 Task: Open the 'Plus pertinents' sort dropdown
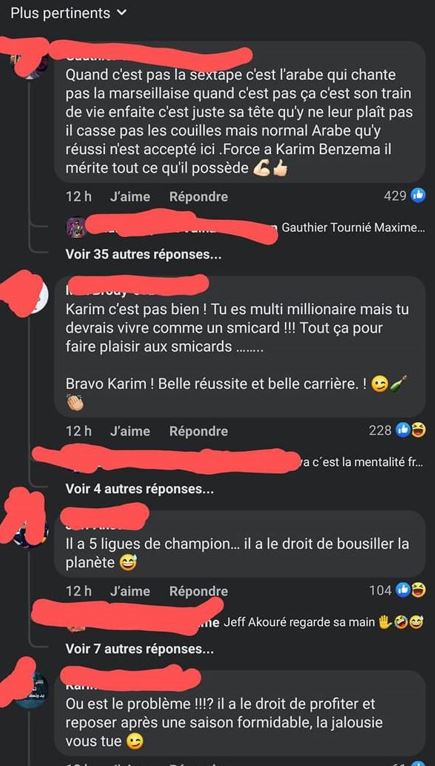pos(68,14)
